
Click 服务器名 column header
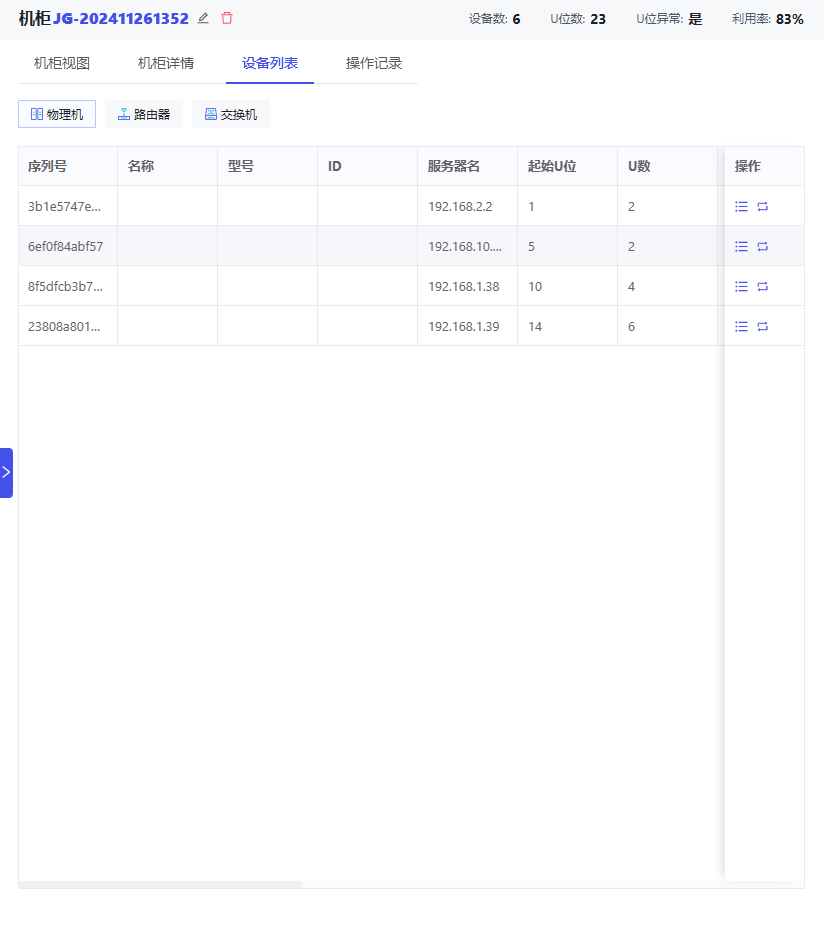coord(467,166)
